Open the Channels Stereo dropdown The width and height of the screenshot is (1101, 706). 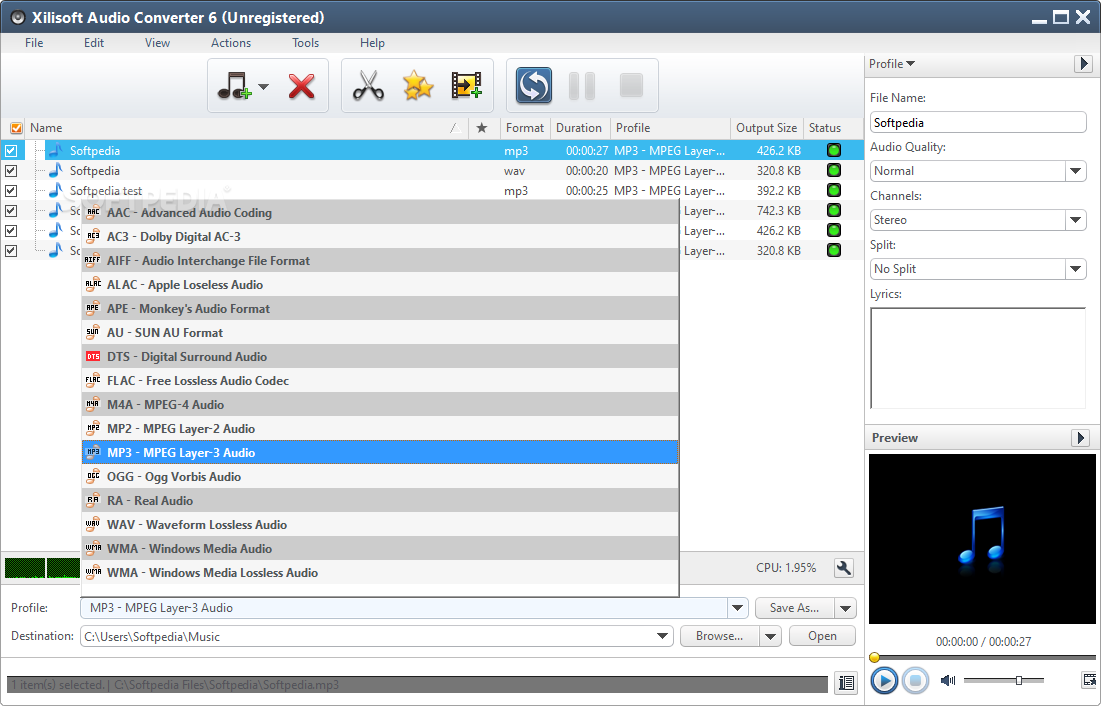tap(1075, 220)
